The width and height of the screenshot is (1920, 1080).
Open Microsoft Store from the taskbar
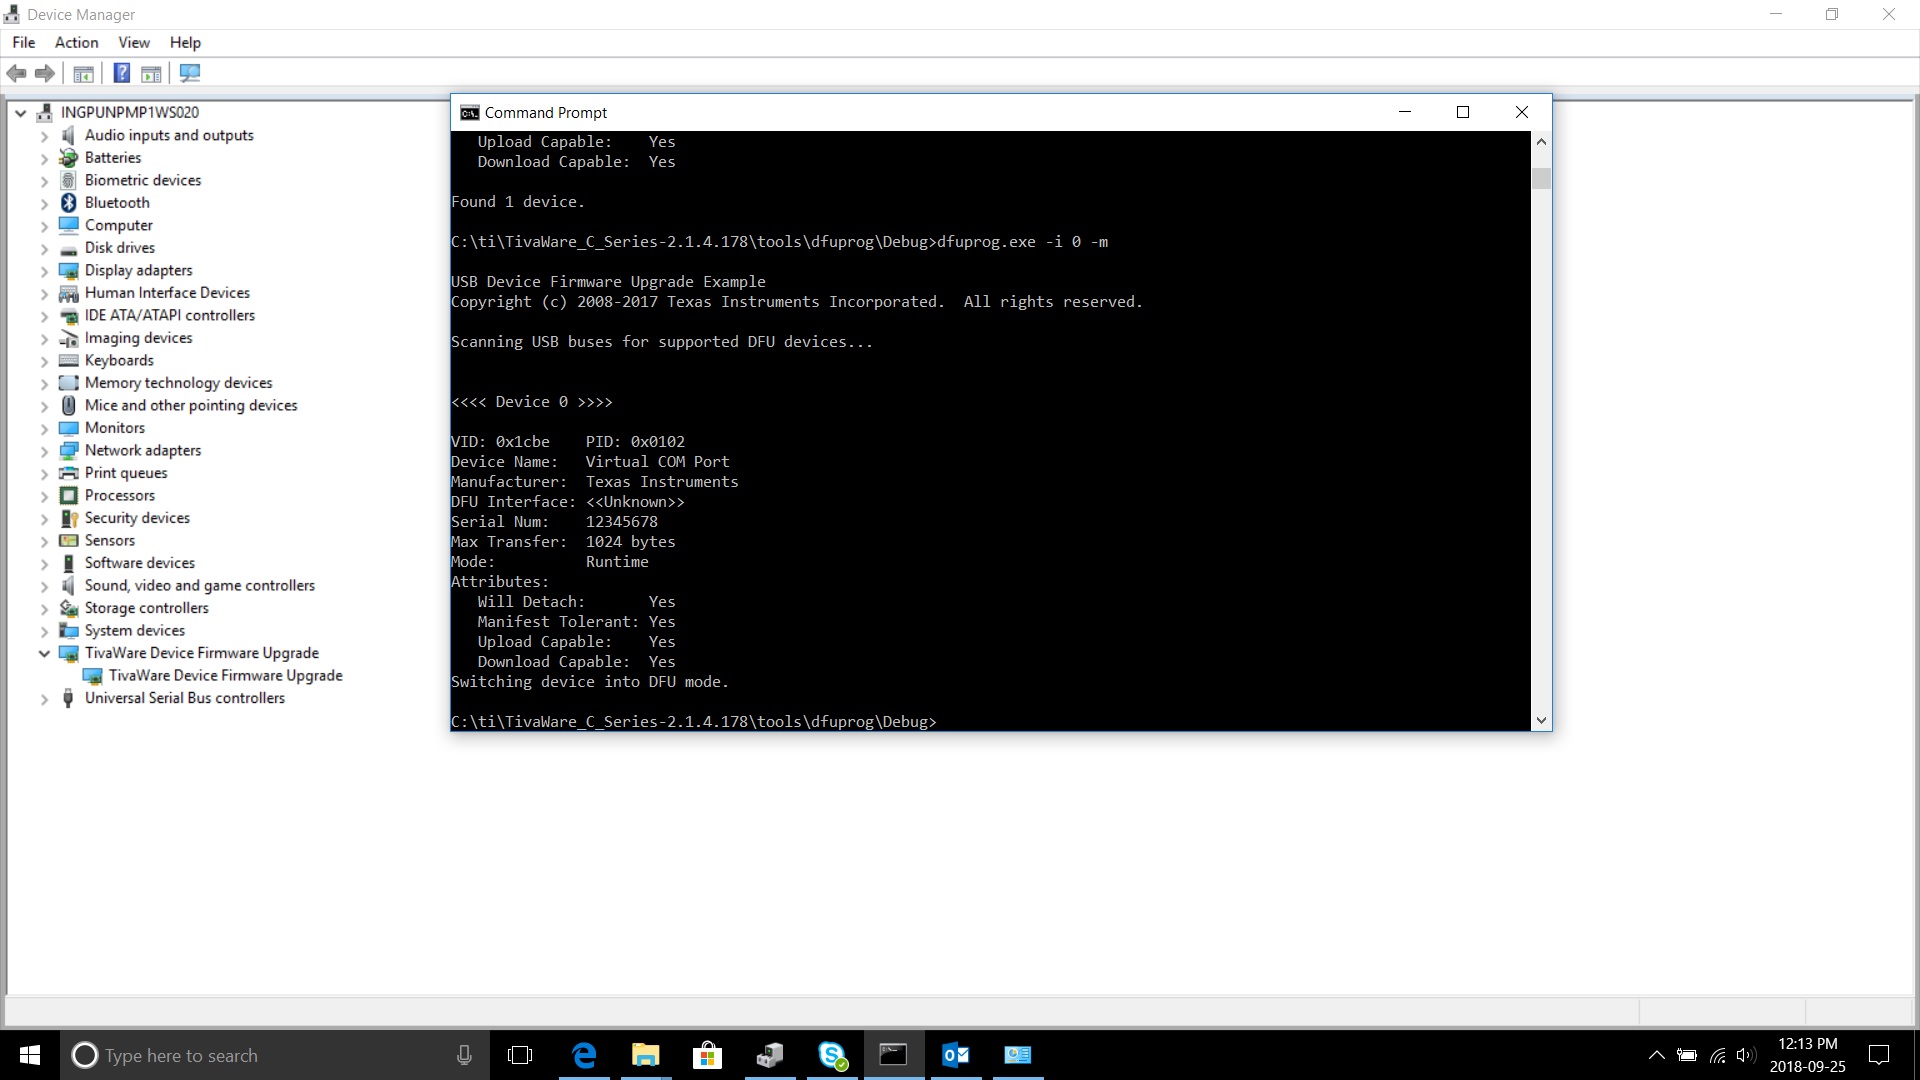(707, 1055)
